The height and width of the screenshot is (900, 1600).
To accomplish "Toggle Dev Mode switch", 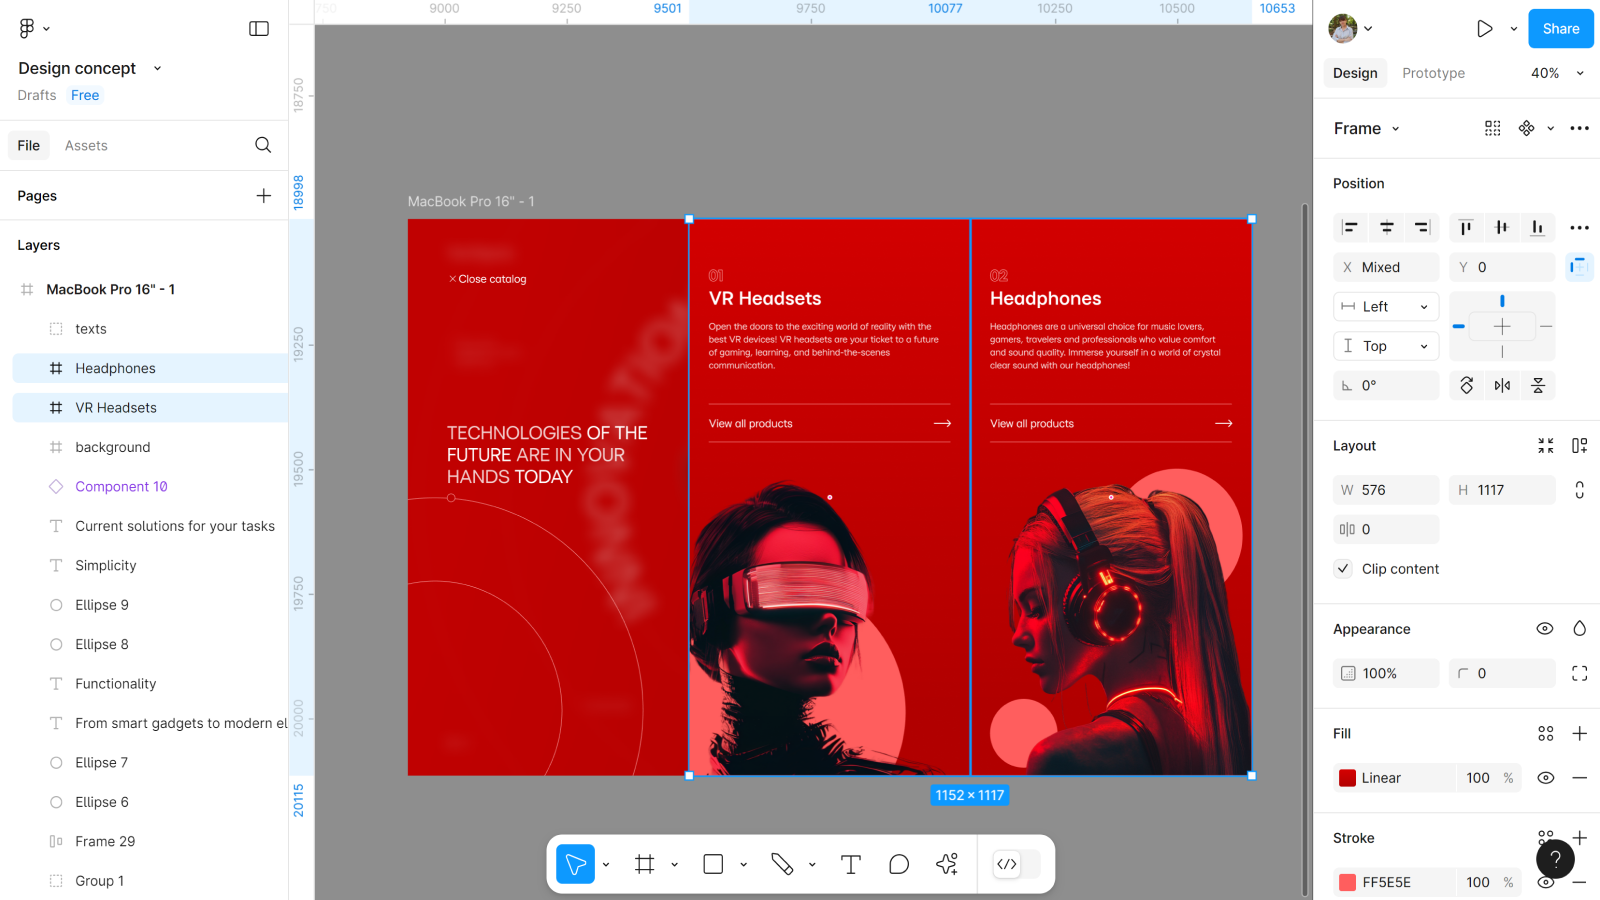I will (1016, 864).
